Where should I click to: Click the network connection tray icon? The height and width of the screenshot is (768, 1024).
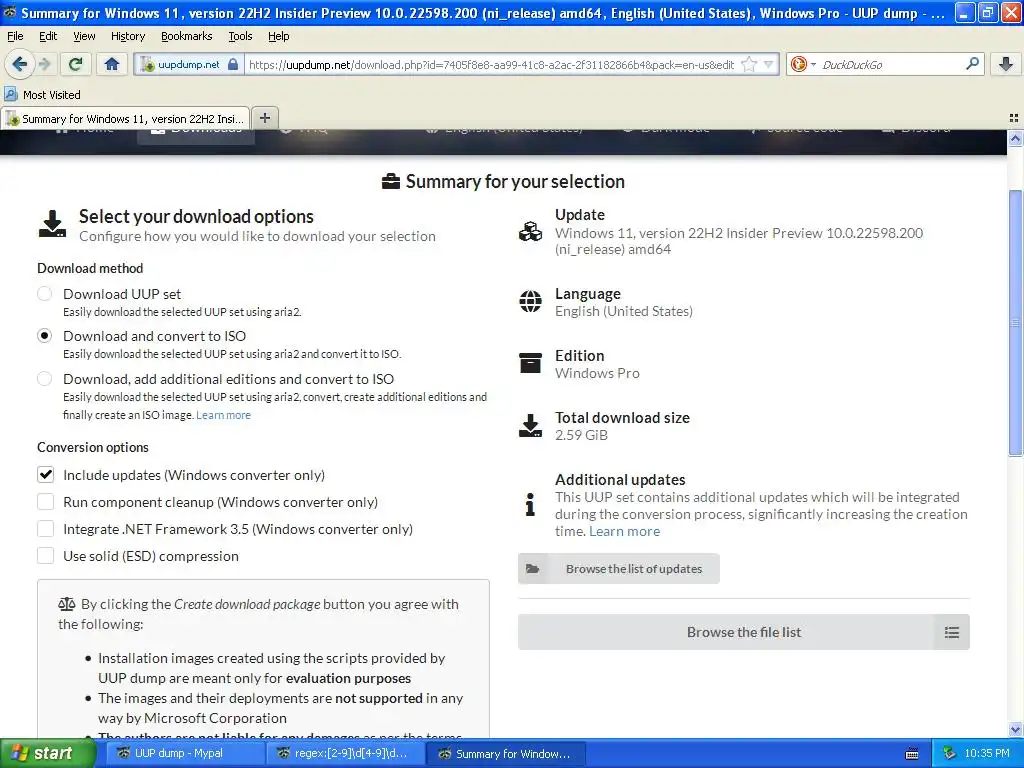(950, 754)
